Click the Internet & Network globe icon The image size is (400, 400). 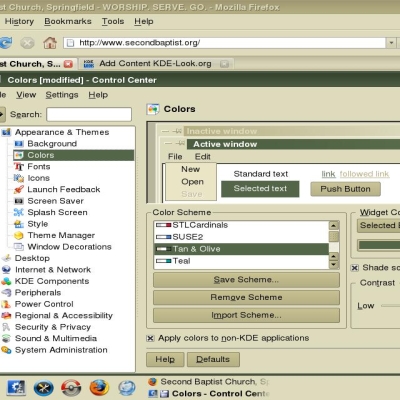pos(6,270)
